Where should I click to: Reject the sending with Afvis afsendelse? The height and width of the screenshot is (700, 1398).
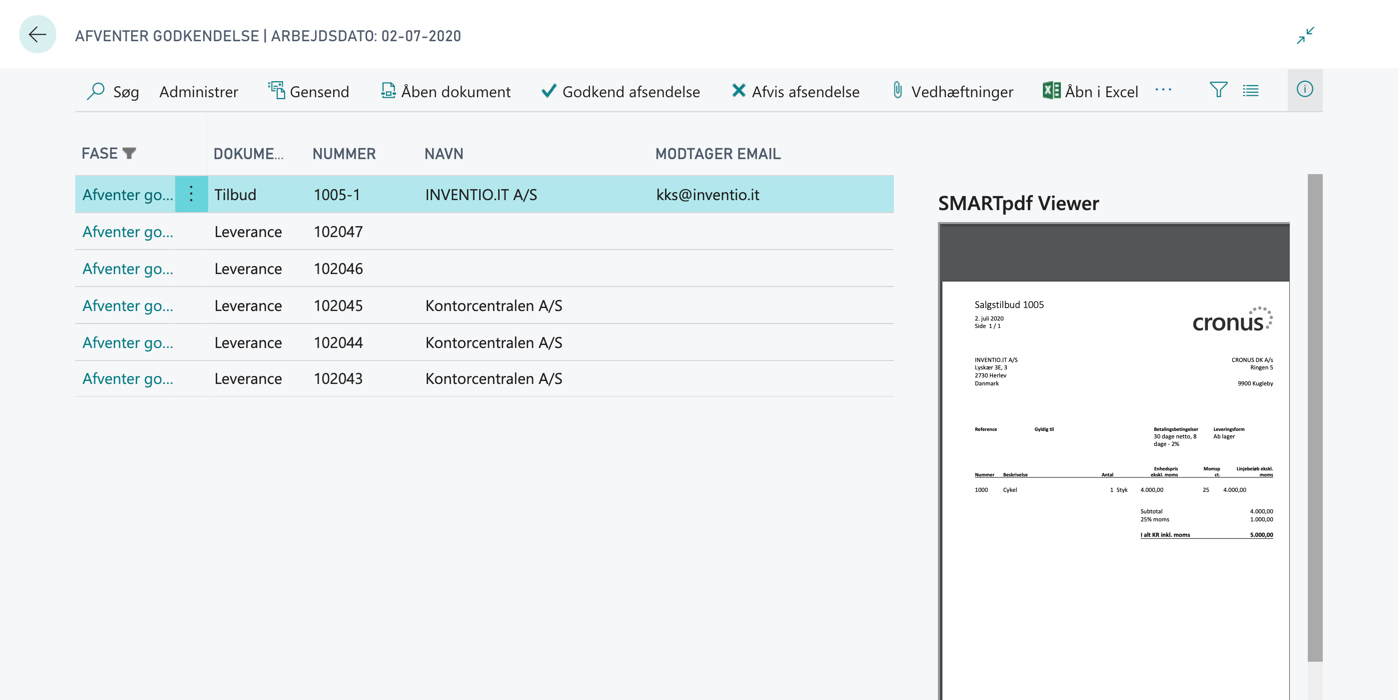[x=795, y=91]
